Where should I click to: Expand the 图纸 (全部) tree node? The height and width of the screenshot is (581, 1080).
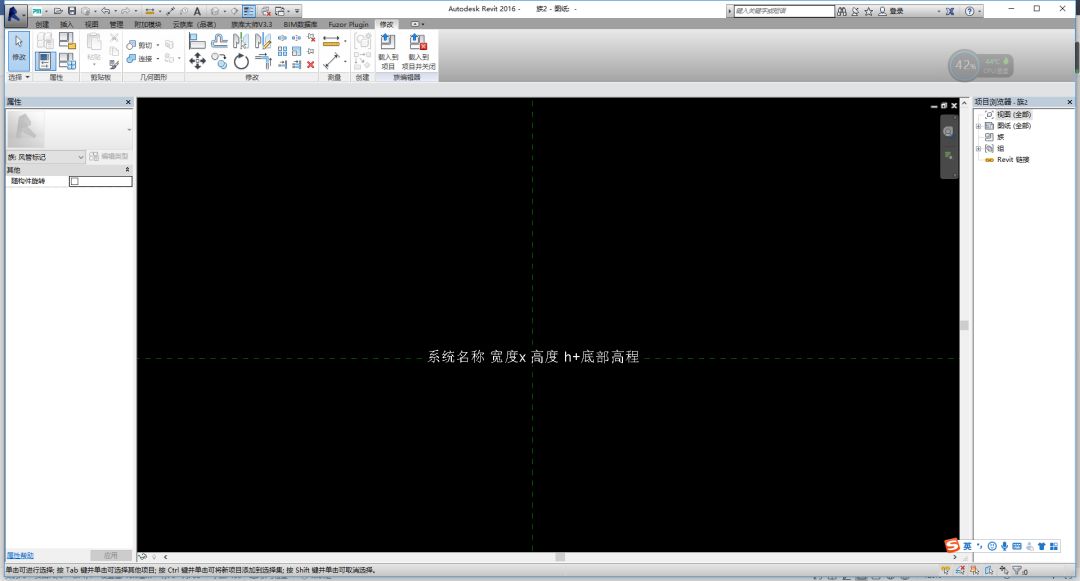pyautogui.click(x=978, y=126)
